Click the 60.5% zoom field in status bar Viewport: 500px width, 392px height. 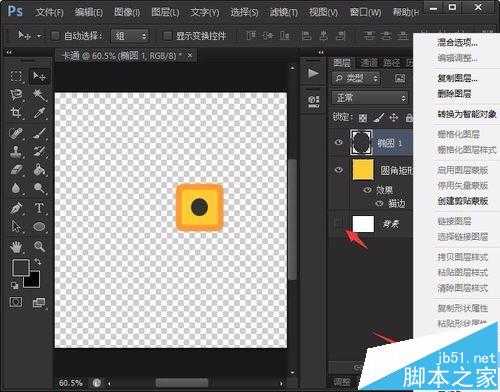coord(70,382)
